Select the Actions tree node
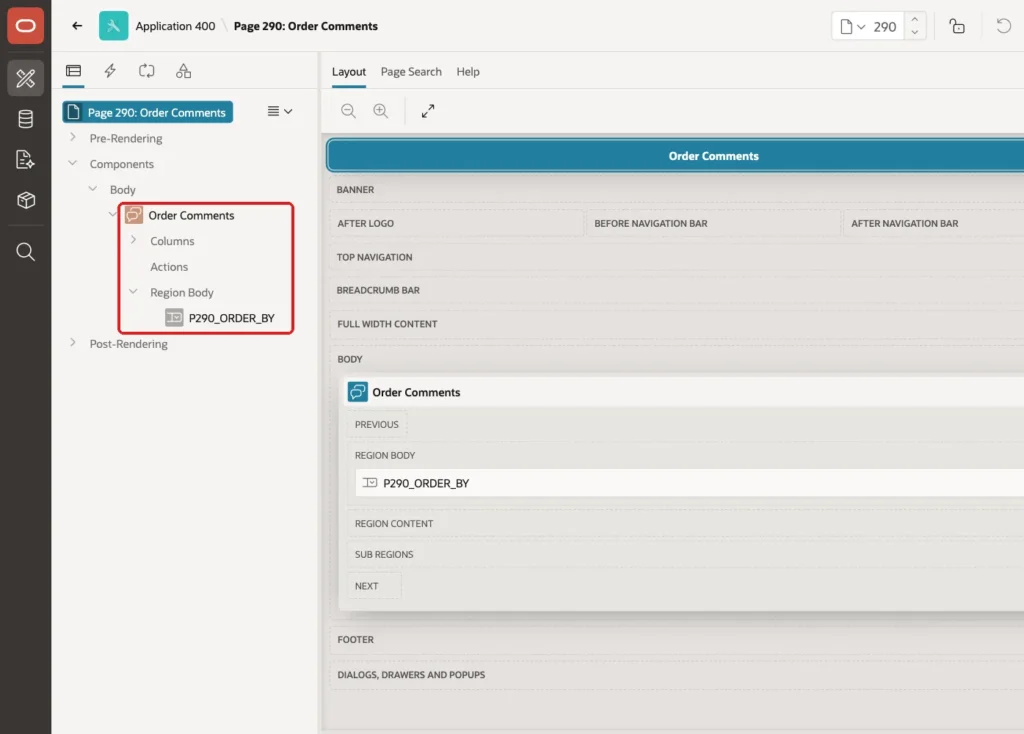 point(169,266)
